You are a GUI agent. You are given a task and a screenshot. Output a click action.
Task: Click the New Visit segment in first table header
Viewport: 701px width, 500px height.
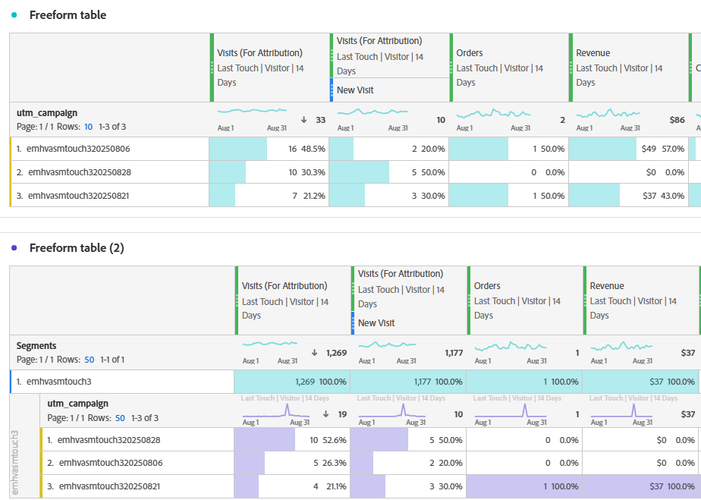[x=359, y=90]
